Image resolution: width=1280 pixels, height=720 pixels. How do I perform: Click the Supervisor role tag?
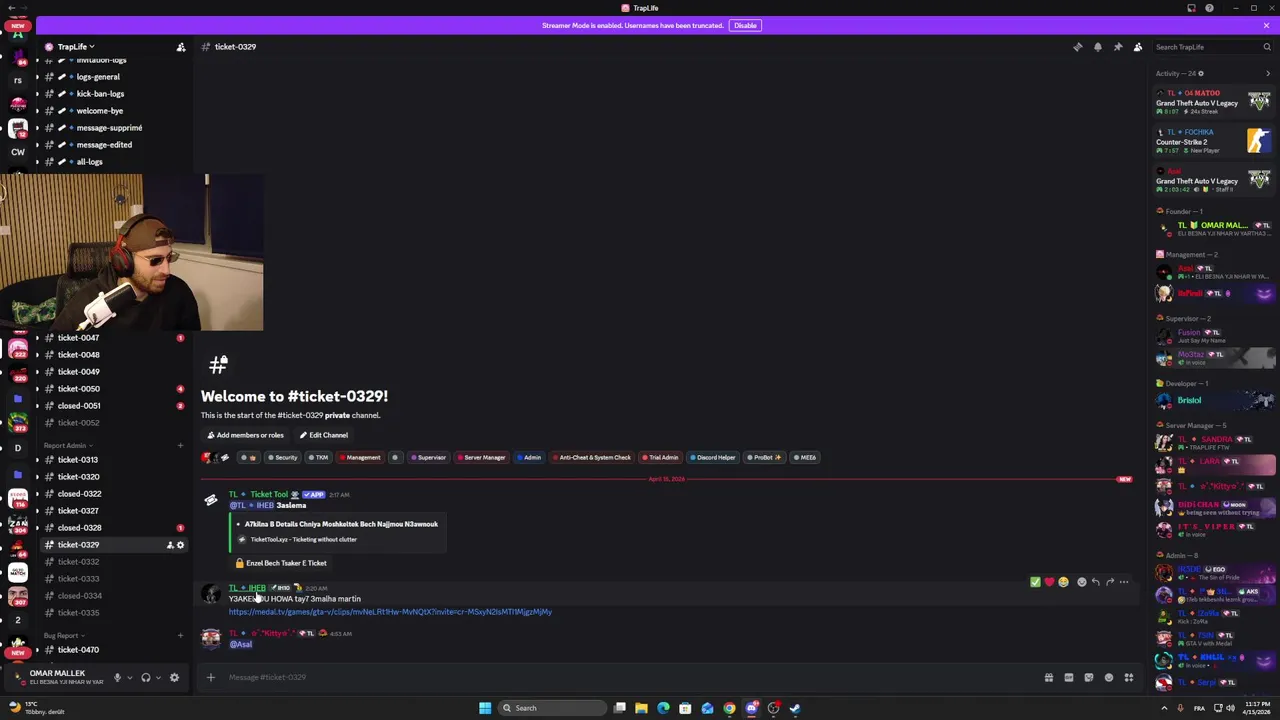(428, 458)
